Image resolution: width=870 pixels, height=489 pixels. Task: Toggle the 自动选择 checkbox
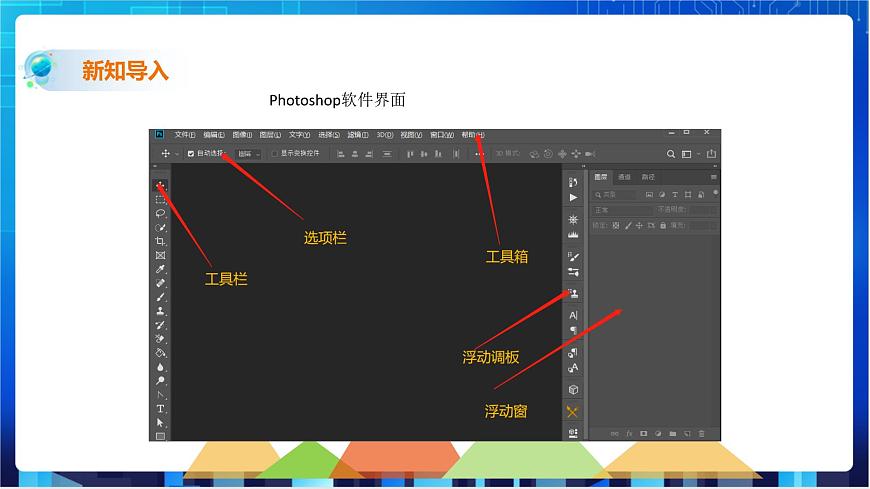click(191, 154)
